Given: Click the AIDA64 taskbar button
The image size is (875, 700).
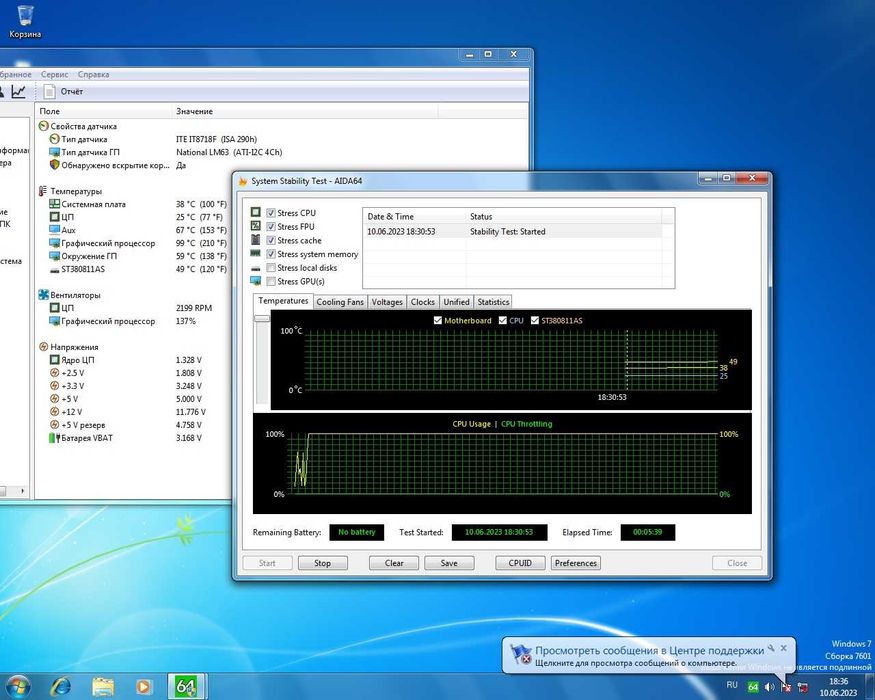Looking at the screenshot, I should point(186,686).
